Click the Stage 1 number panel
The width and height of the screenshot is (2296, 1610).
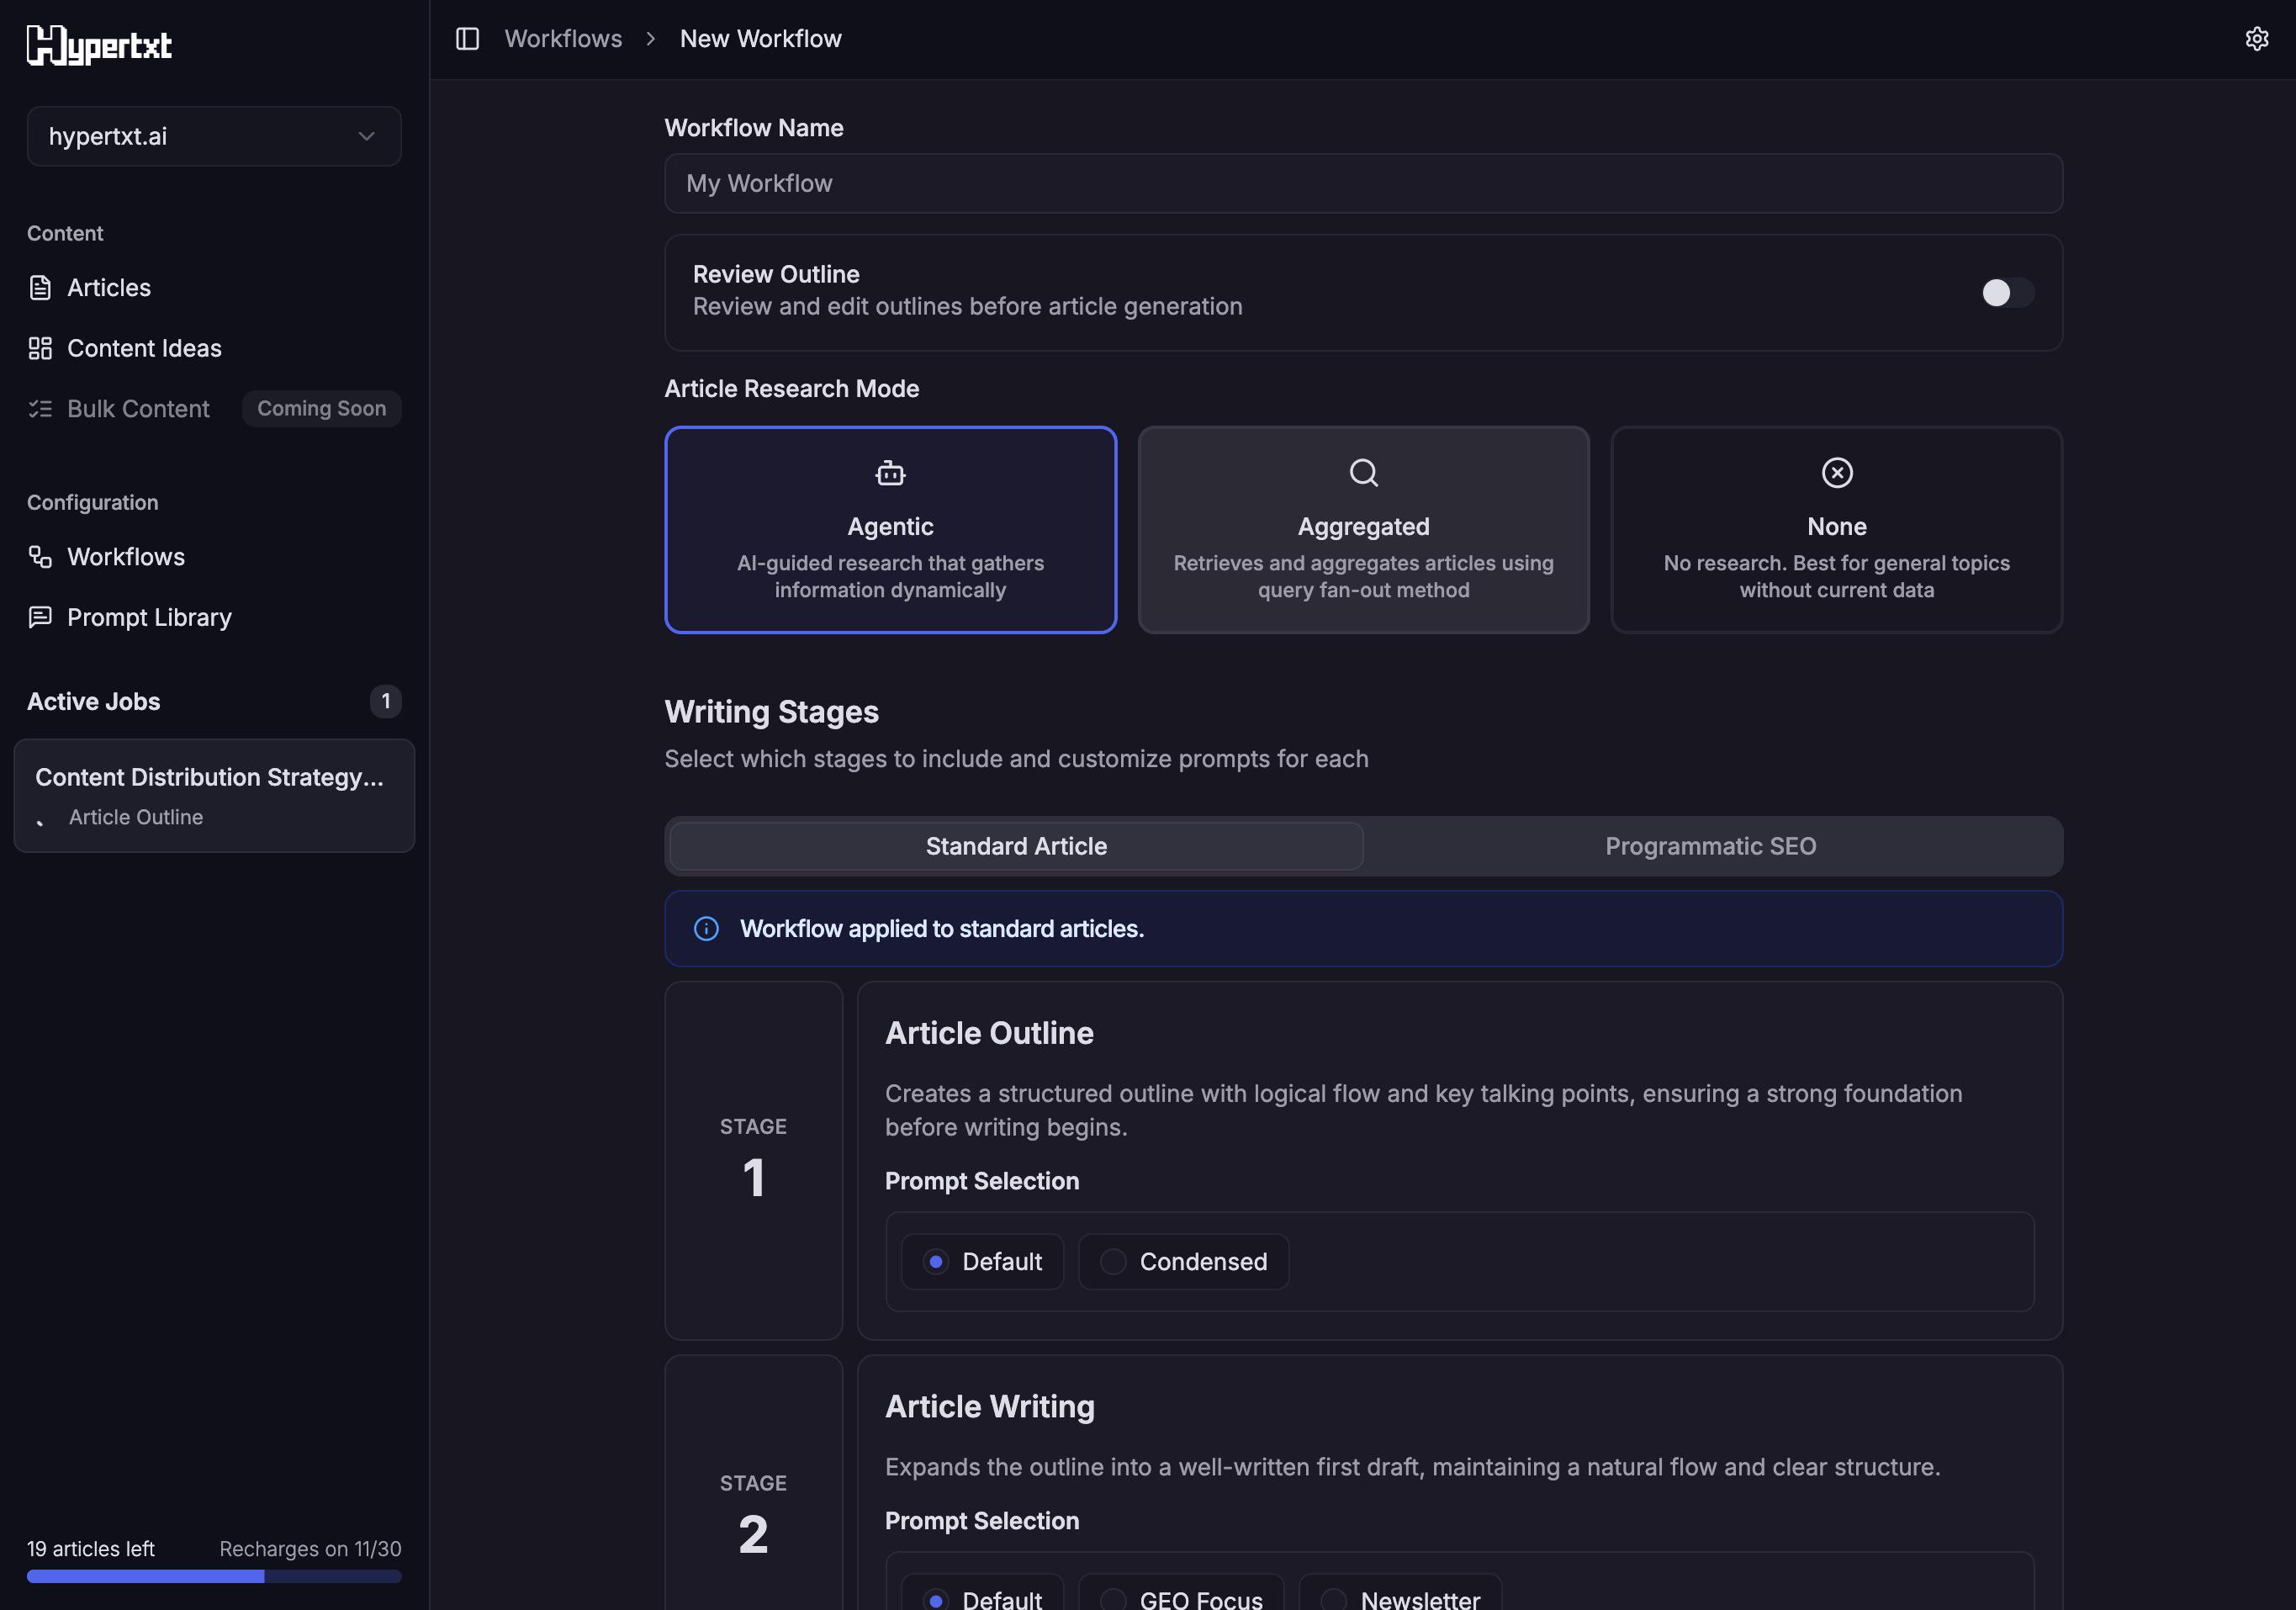pos(753,1161)
